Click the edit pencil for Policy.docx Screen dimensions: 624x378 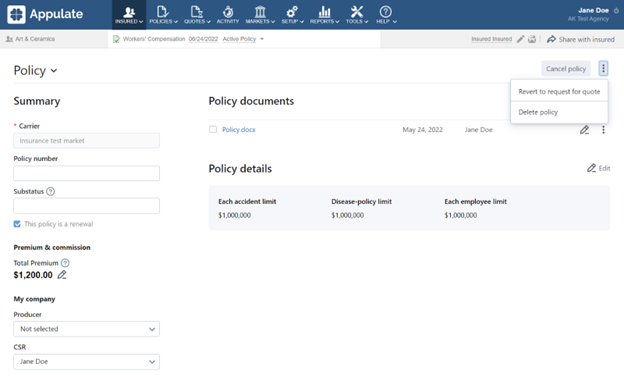click(x=584, y=130)
